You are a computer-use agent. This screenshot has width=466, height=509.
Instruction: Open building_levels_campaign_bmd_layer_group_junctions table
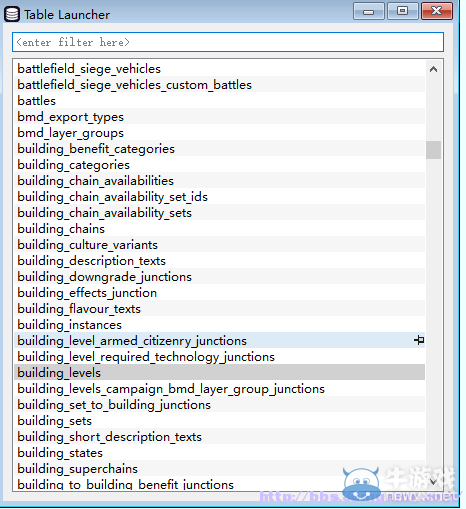[x=219, y=389]
